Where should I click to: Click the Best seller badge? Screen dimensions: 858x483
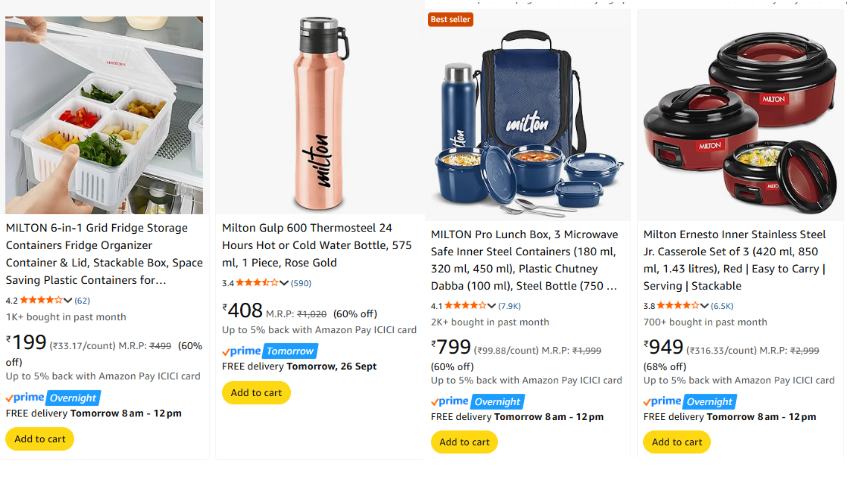click(450, 19)
